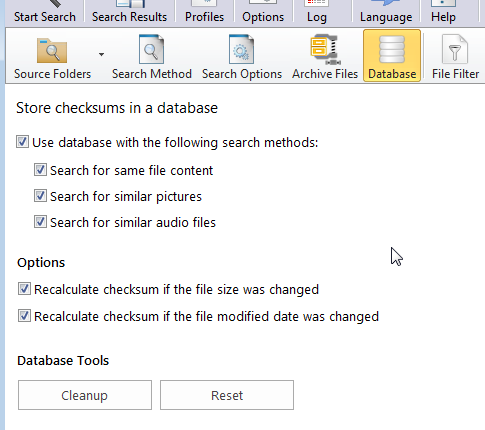Image resolution: width=485 pixels, height=430 pixels.
Task: Uncheck 'Search for same file content'
Action: [40, 170]
